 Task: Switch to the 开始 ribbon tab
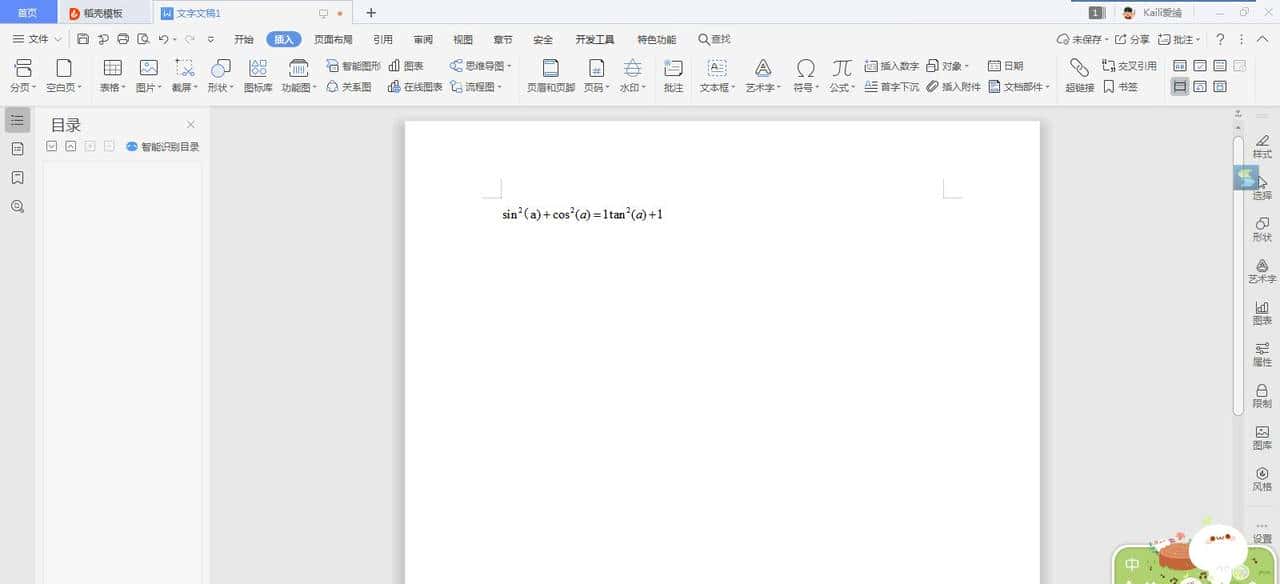pyautogui.click(x=243, y=39)
